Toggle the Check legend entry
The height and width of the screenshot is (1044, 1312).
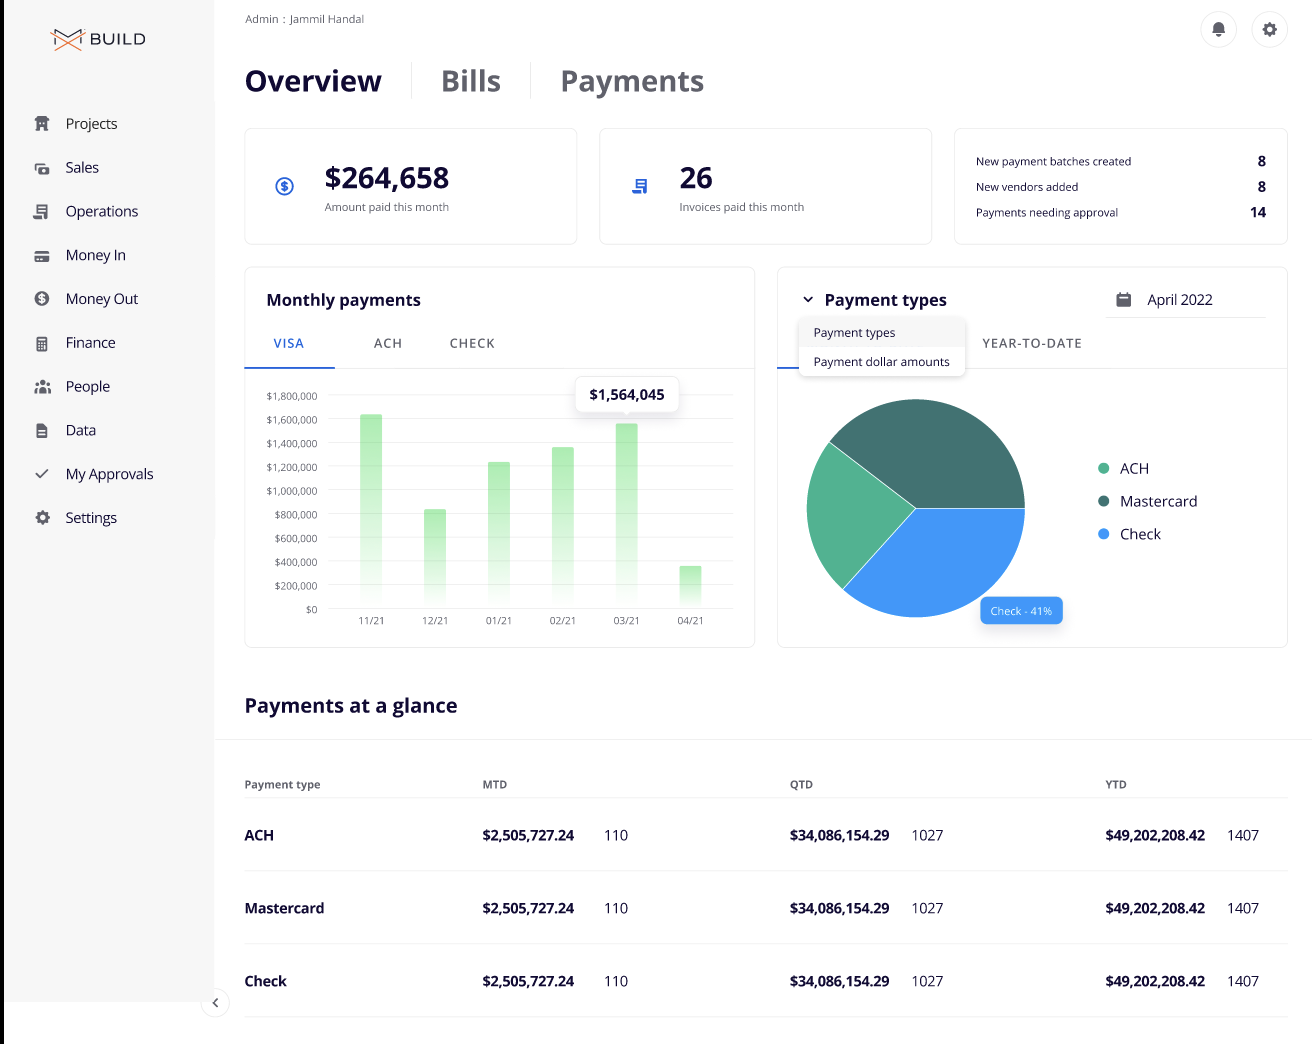click(x=1139, y=535)
